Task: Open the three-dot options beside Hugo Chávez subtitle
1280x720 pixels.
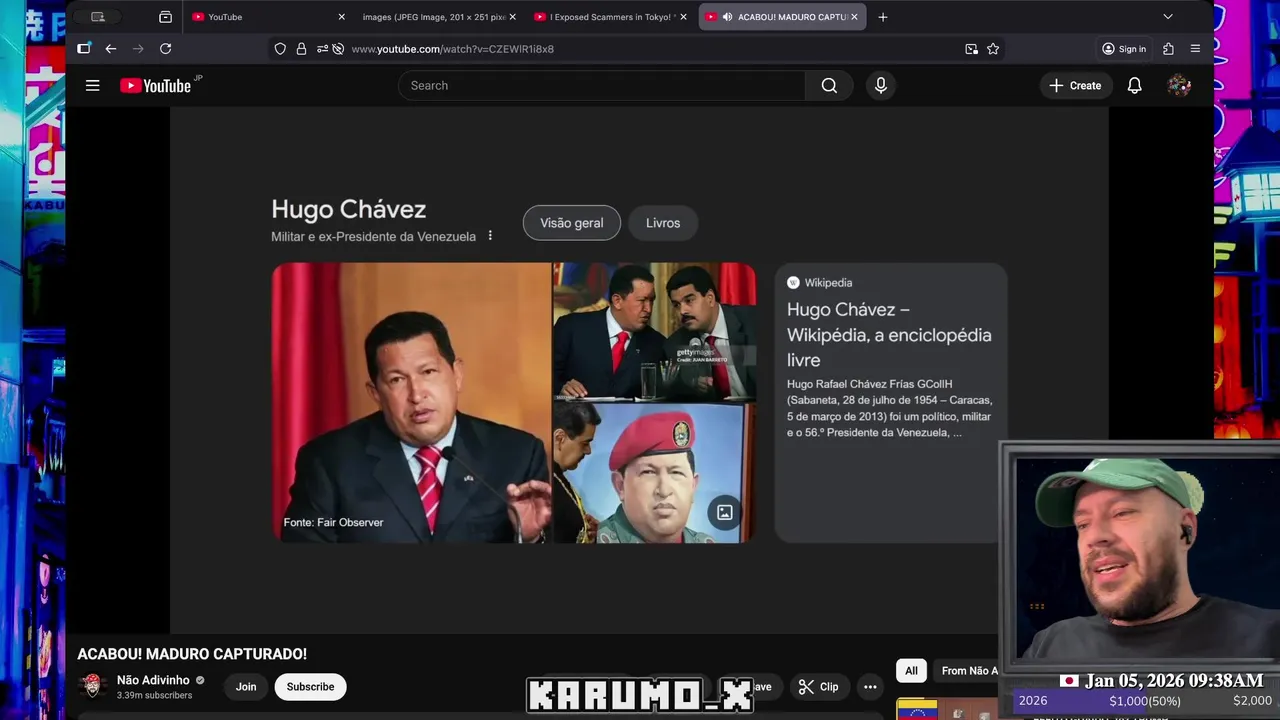Action: click(x=490, y=236)
